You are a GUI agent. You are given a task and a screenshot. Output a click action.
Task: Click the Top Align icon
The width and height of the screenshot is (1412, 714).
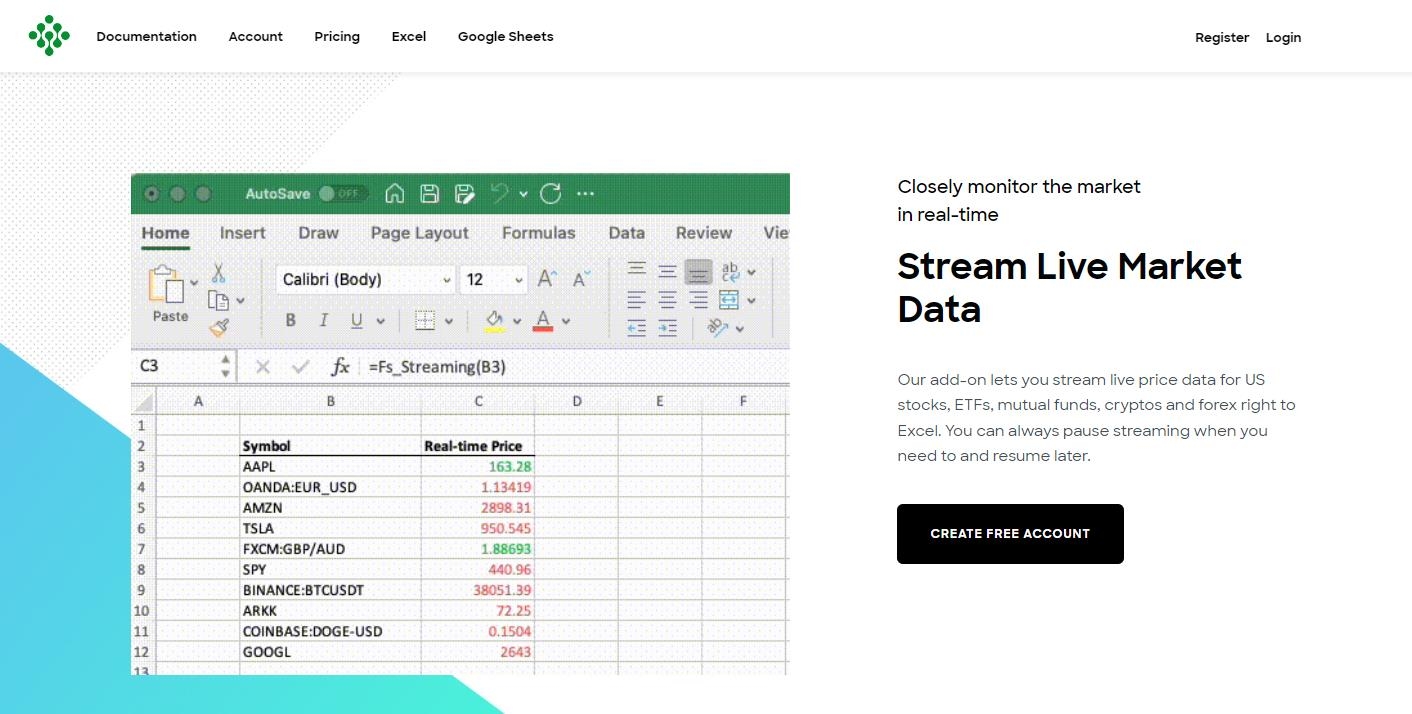pyautogui.click(x=636, y=270)
